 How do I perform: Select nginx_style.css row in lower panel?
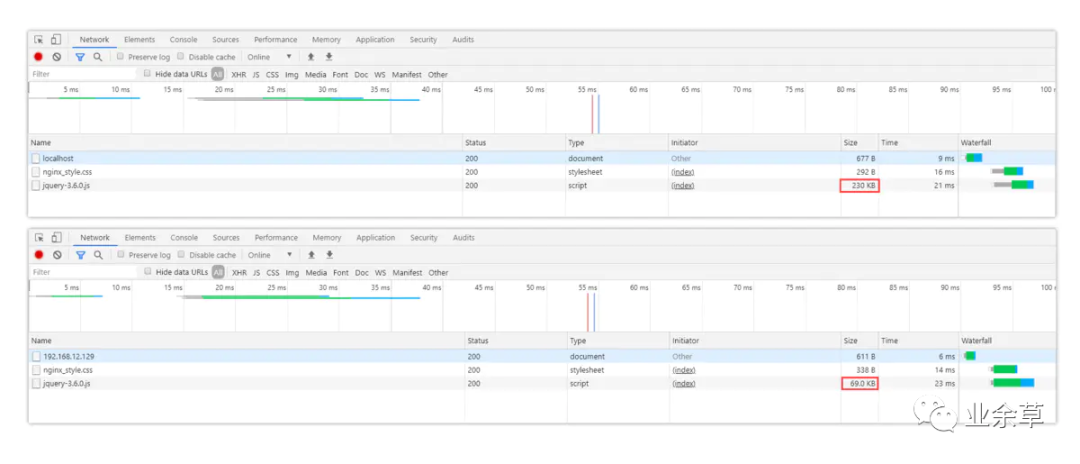click(x=542, y=370)
